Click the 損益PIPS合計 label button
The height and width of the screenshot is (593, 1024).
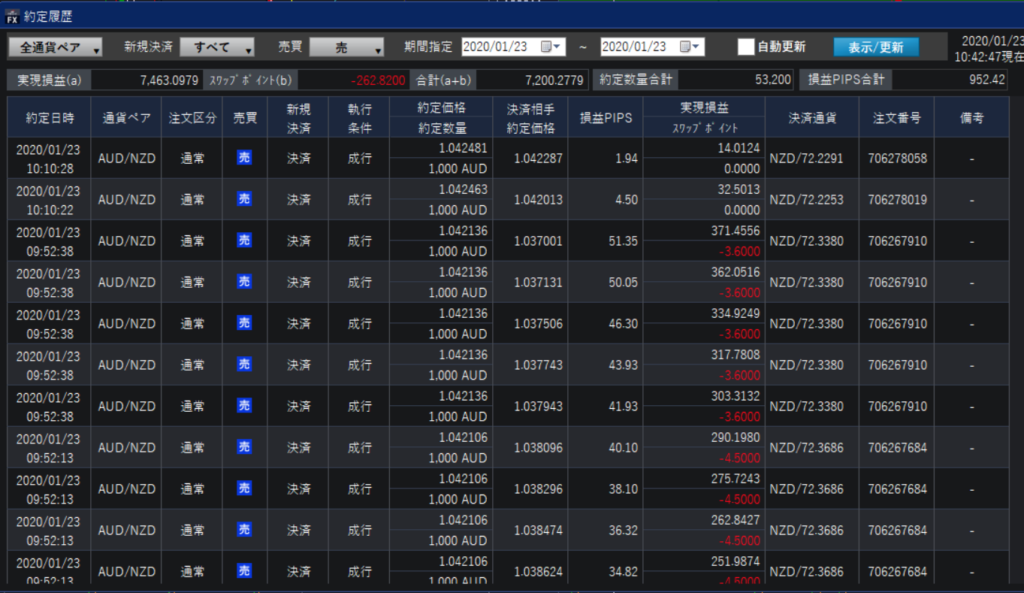845,80
